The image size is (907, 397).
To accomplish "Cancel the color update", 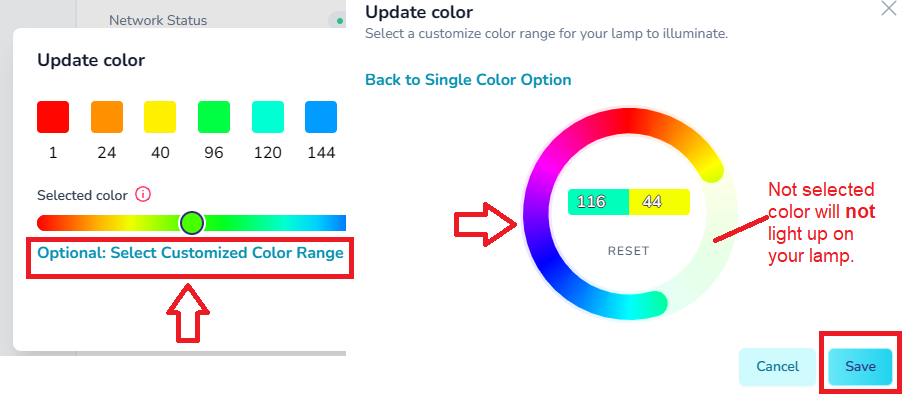I will (x=777, y=366).
